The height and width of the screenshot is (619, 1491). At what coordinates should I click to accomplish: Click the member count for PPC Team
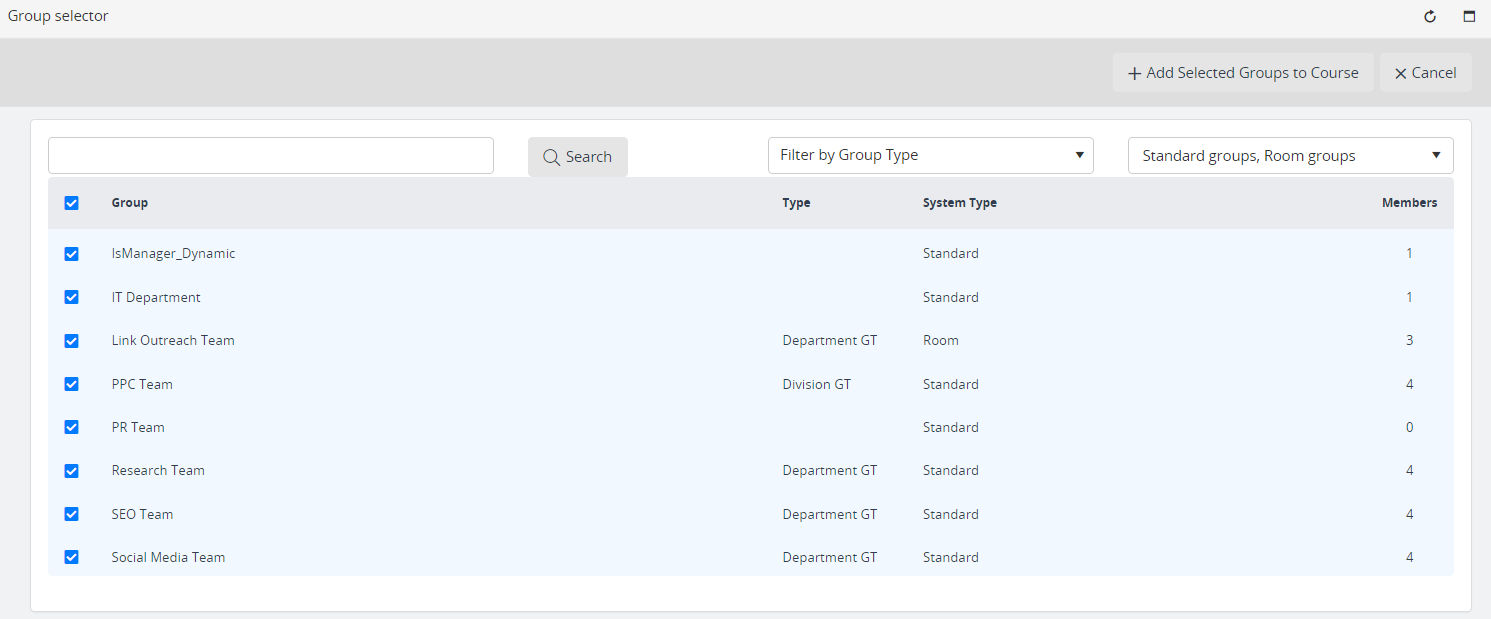click(1410, 384)
